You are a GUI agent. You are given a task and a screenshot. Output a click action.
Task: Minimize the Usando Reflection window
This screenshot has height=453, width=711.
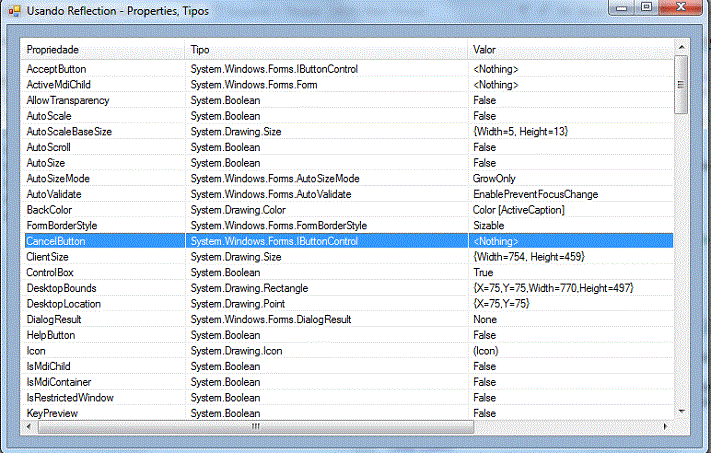[x=621, y=8]
